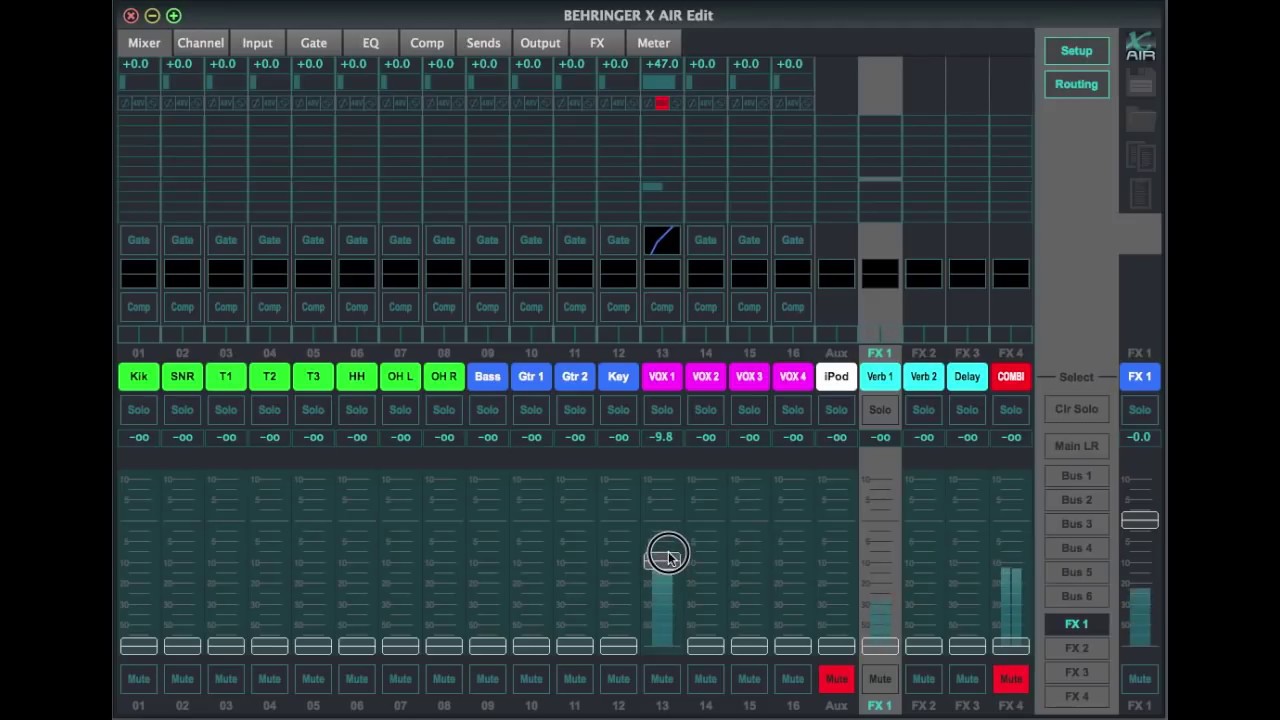Select the FX 1 sends layer
Image resolution: width=1280 pixels, height=720 pixels.
pyautogui.click(x=1077, y=624)
